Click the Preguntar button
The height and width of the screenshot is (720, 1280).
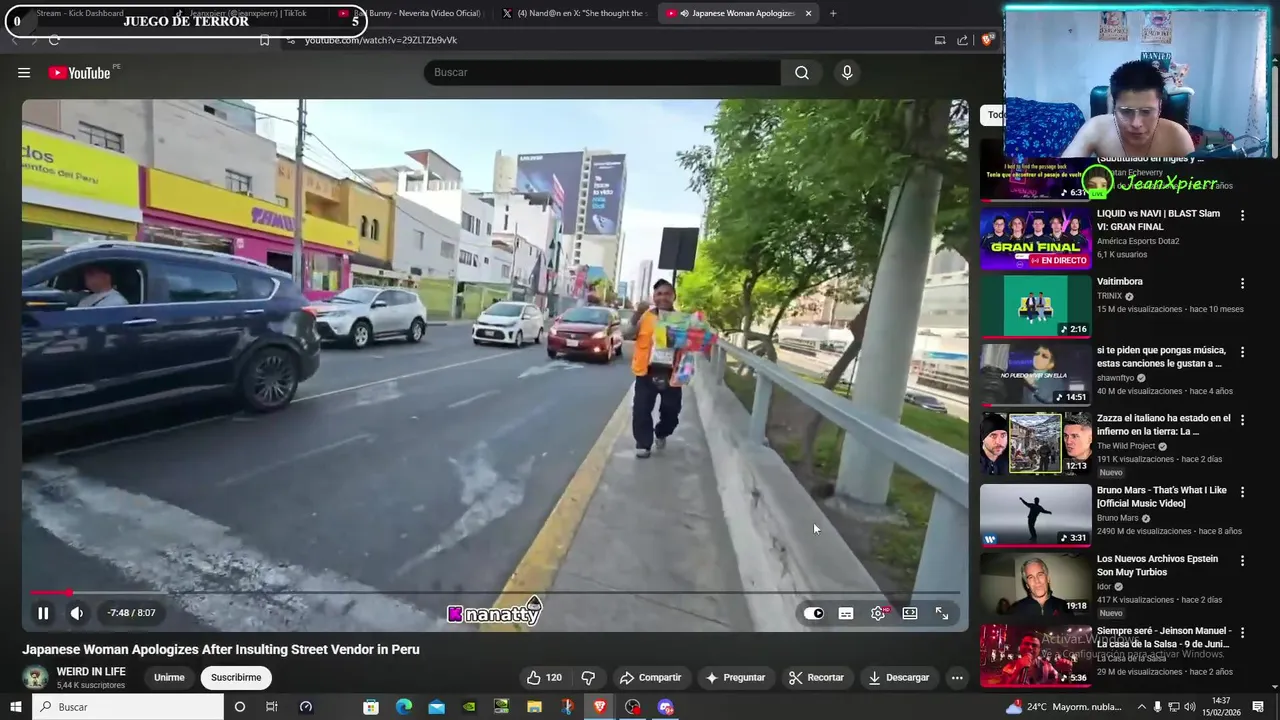(x=735, y=677)
